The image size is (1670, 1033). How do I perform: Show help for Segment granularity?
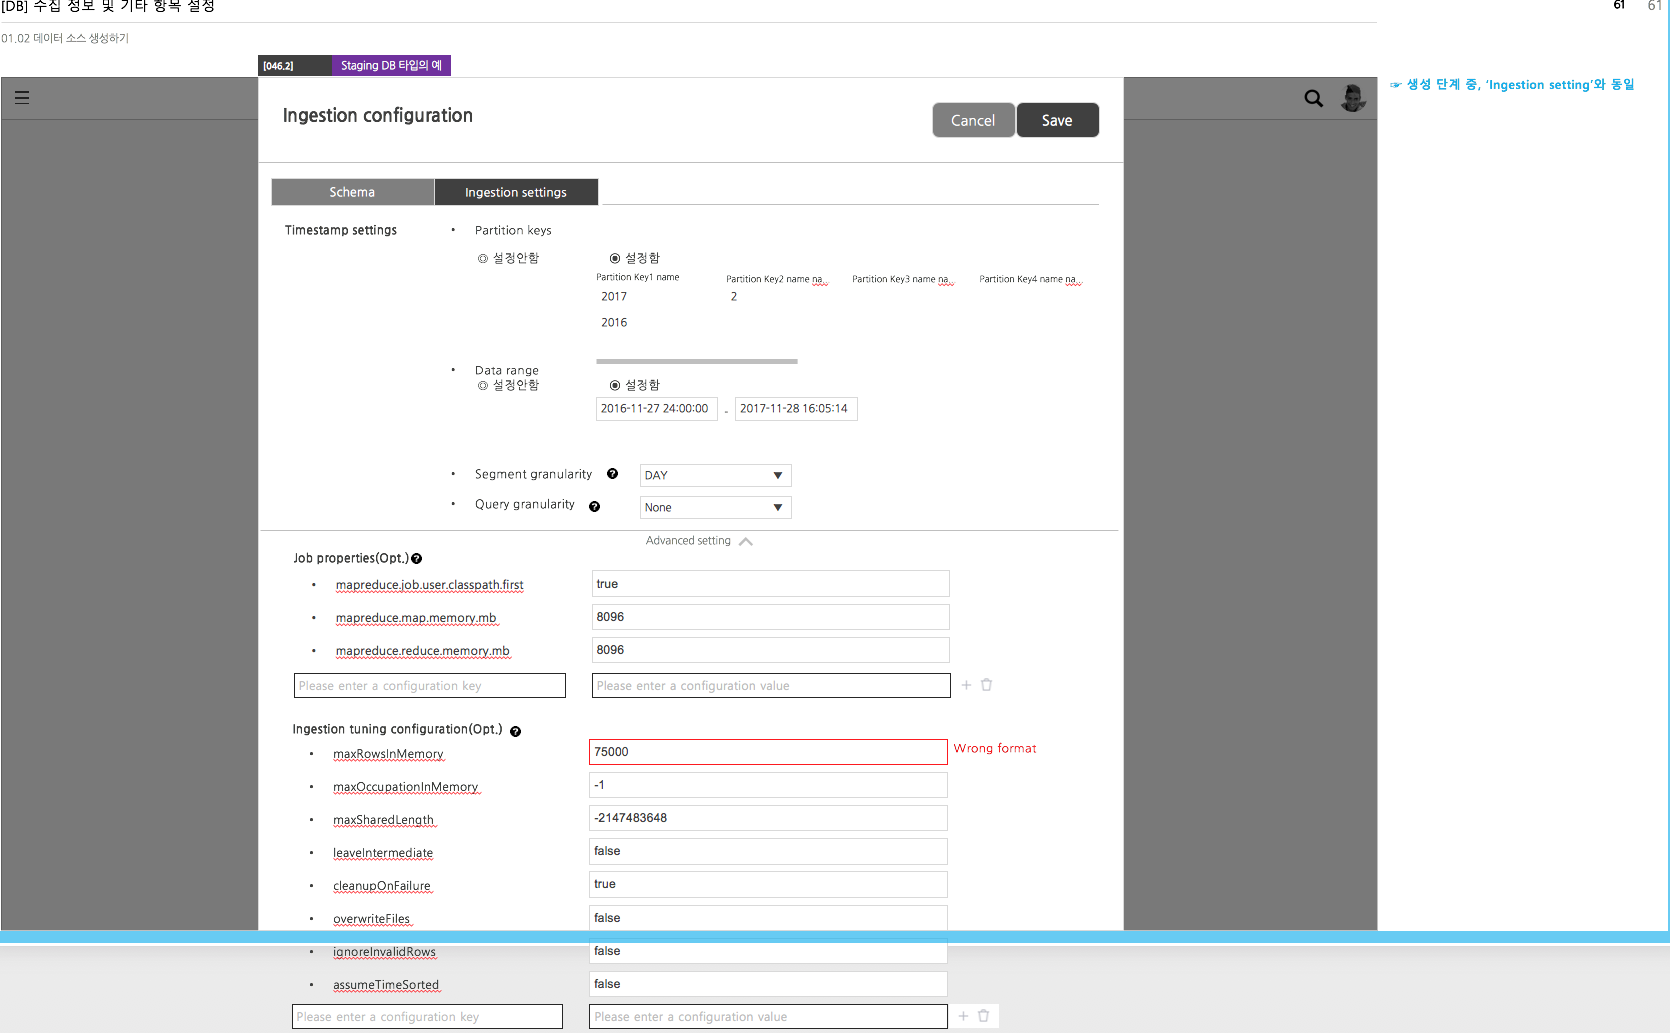[x=612, y=474]
